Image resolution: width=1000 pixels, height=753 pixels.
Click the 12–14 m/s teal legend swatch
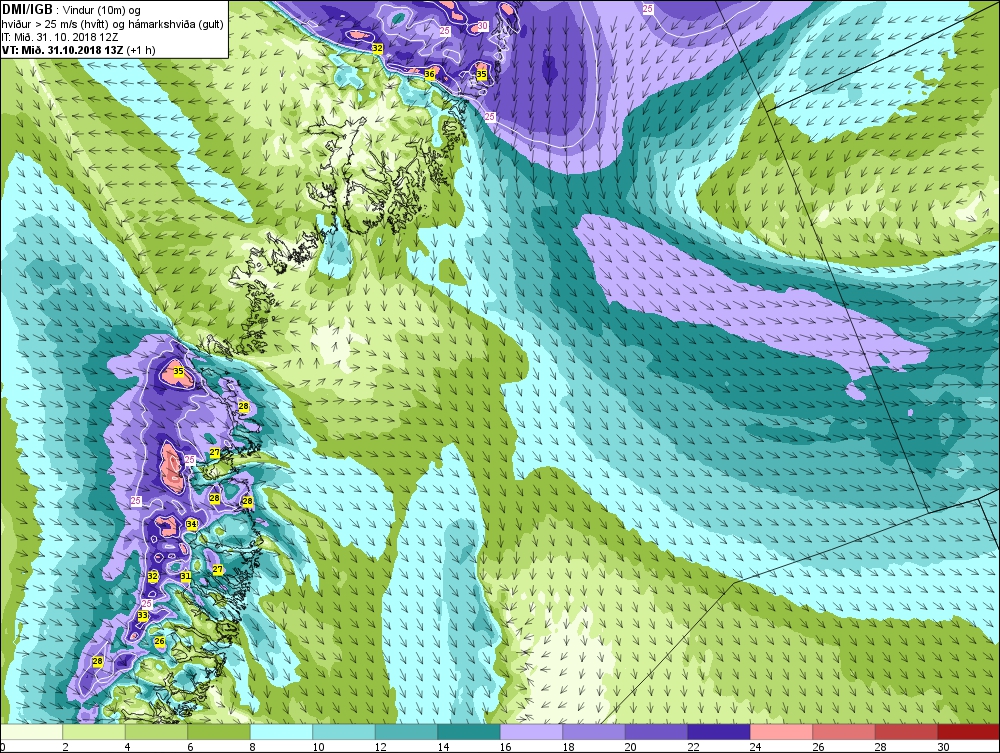click(x=406, y=731)
